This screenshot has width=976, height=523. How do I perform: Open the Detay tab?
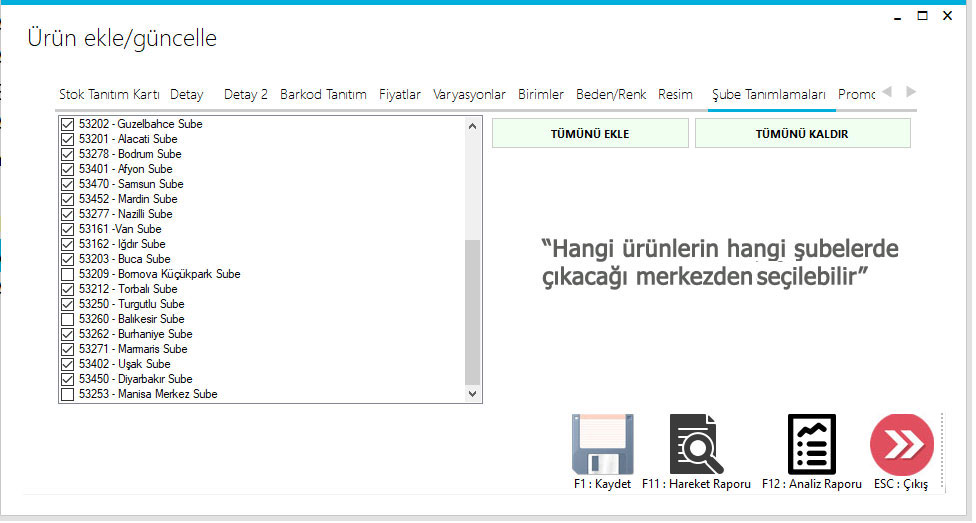tap(187, 95)
